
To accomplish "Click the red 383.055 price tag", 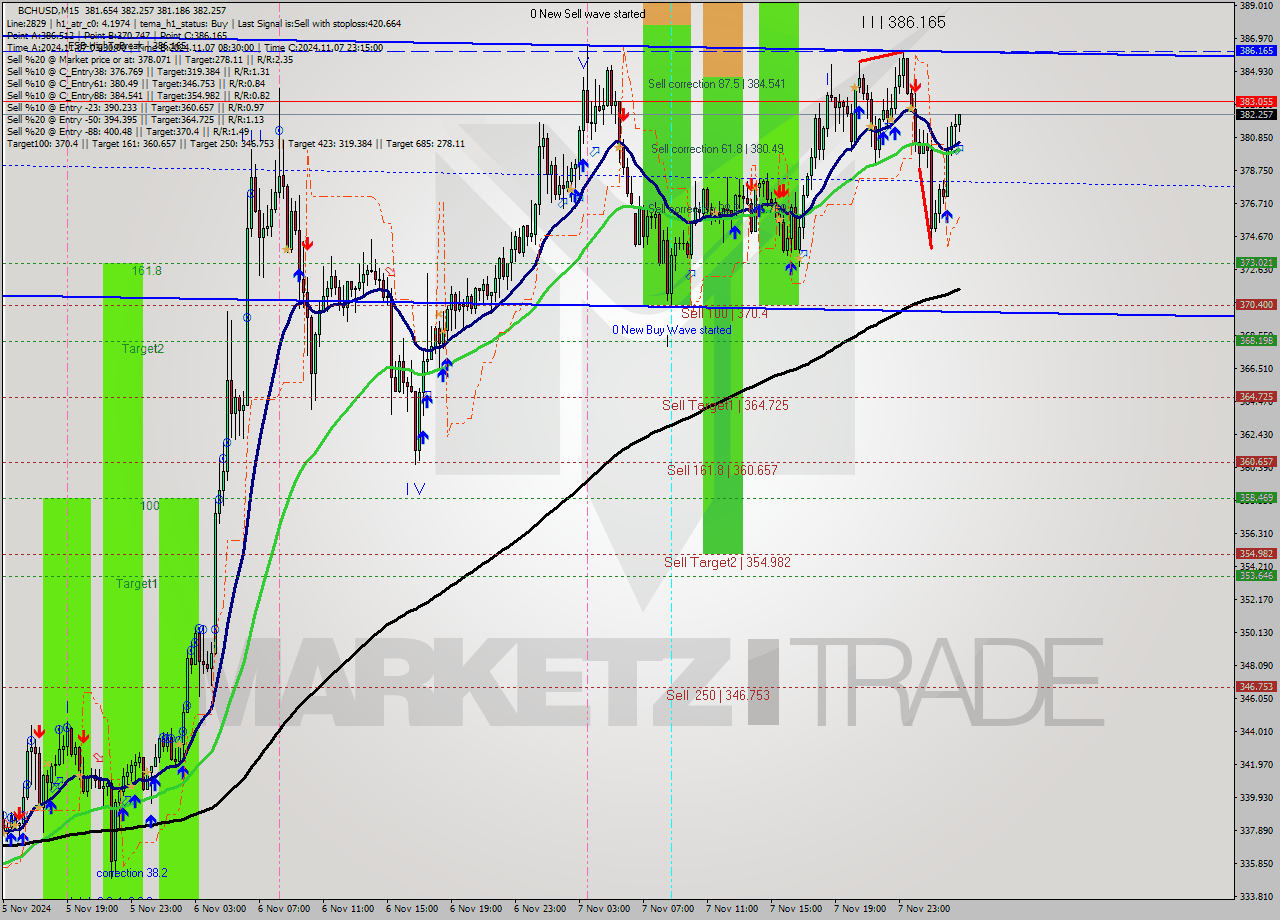I will point(1256,102).
